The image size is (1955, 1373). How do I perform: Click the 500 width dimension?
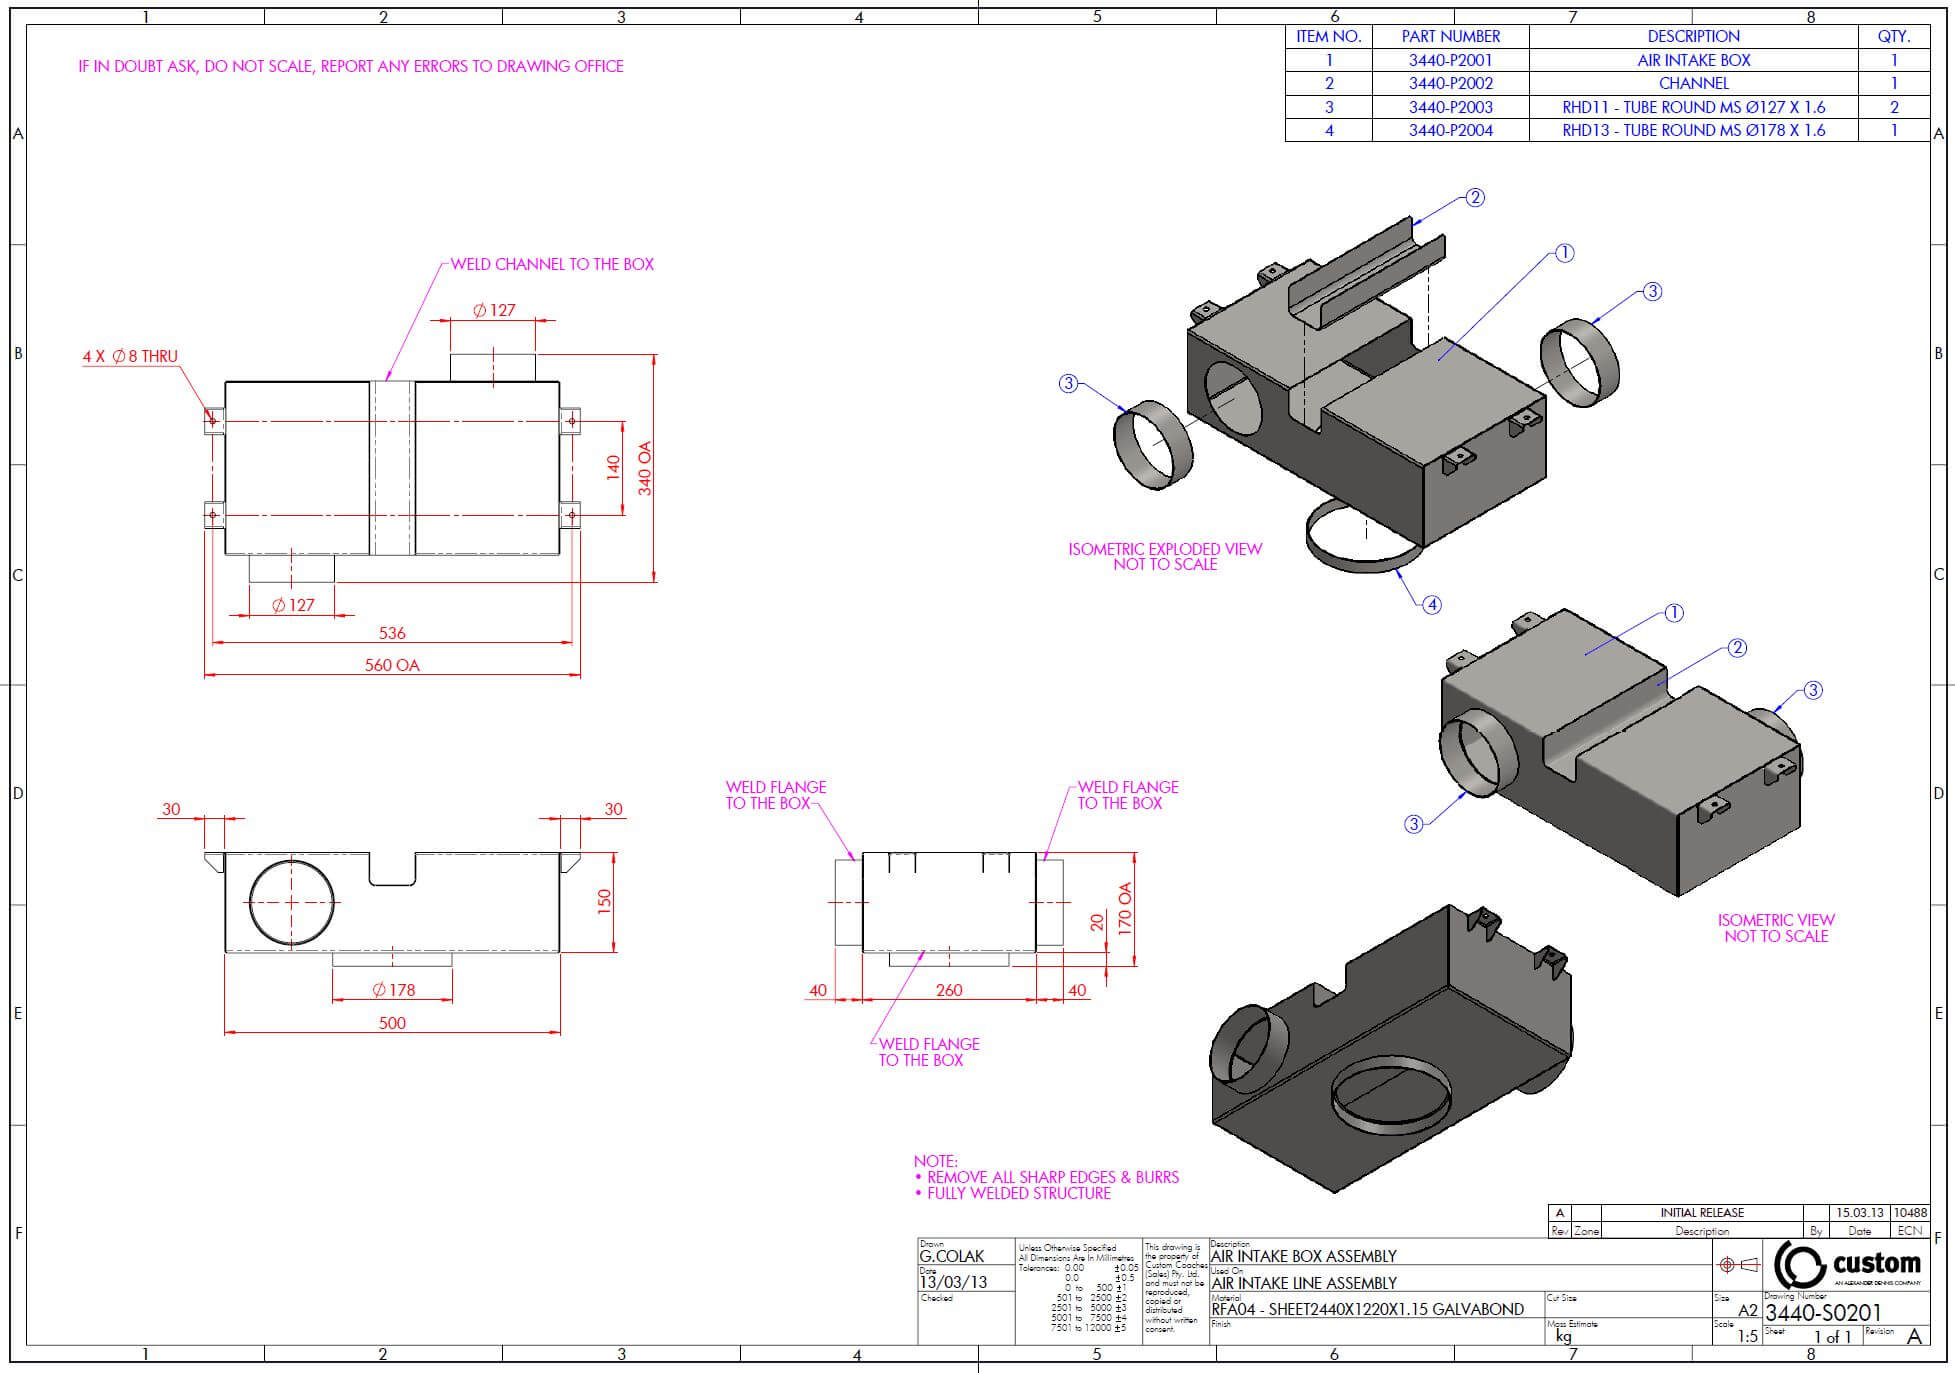(392, 1023)
